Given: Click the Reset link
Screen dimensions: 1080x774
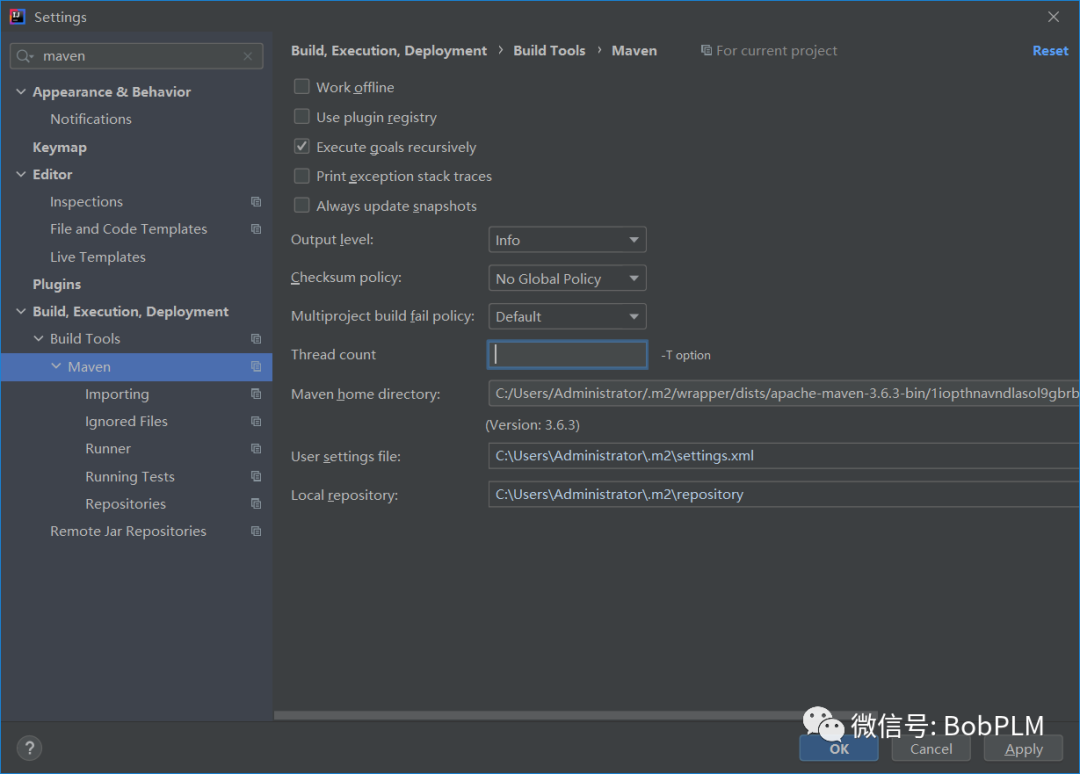Looking at the screenshot, I should pos(1050,51).
